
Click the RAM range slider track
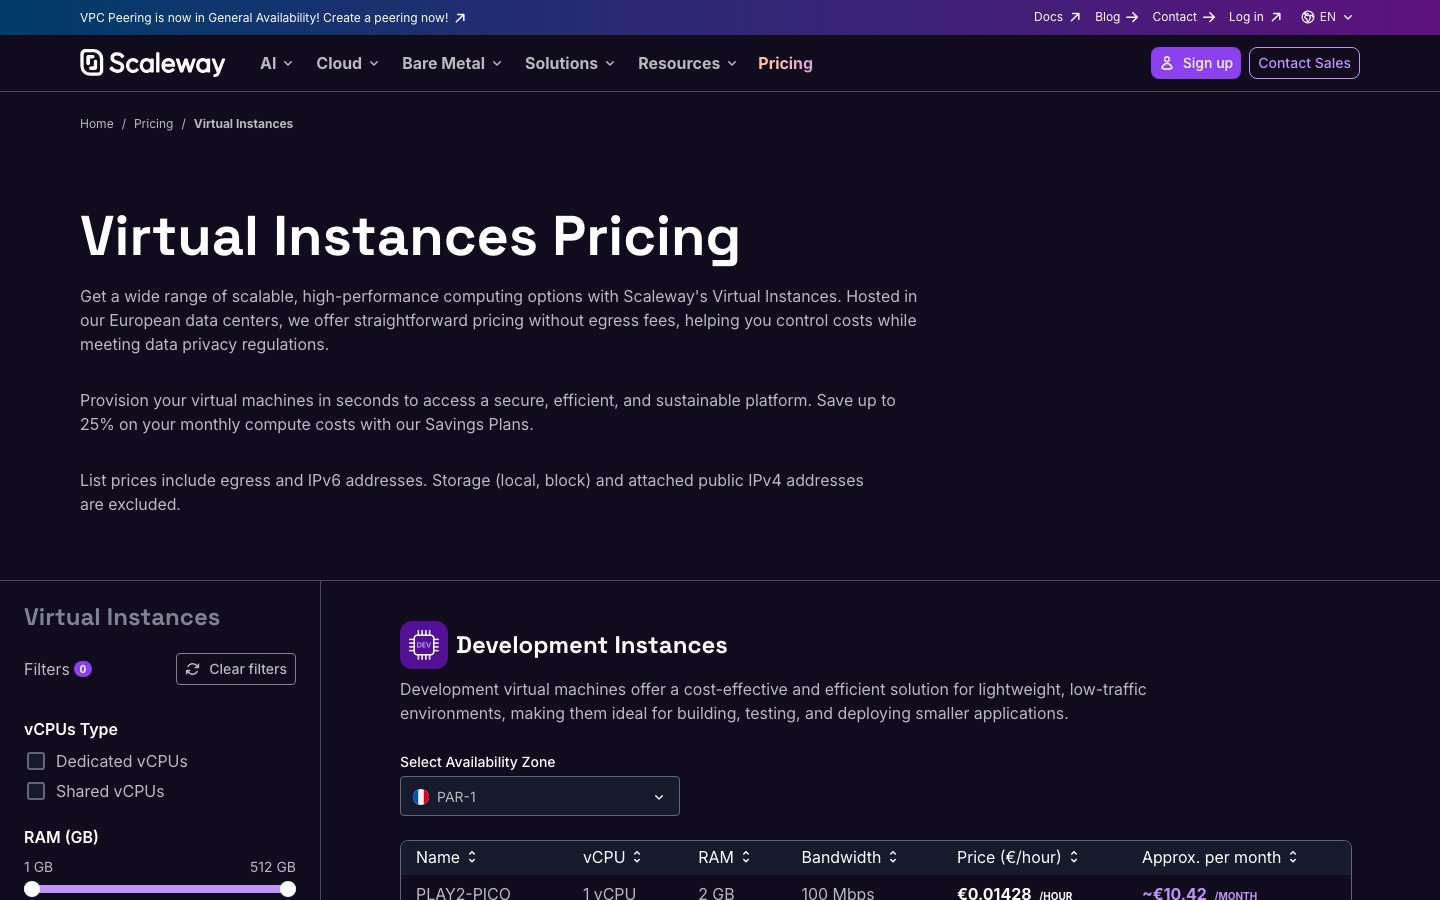point(160,889)
